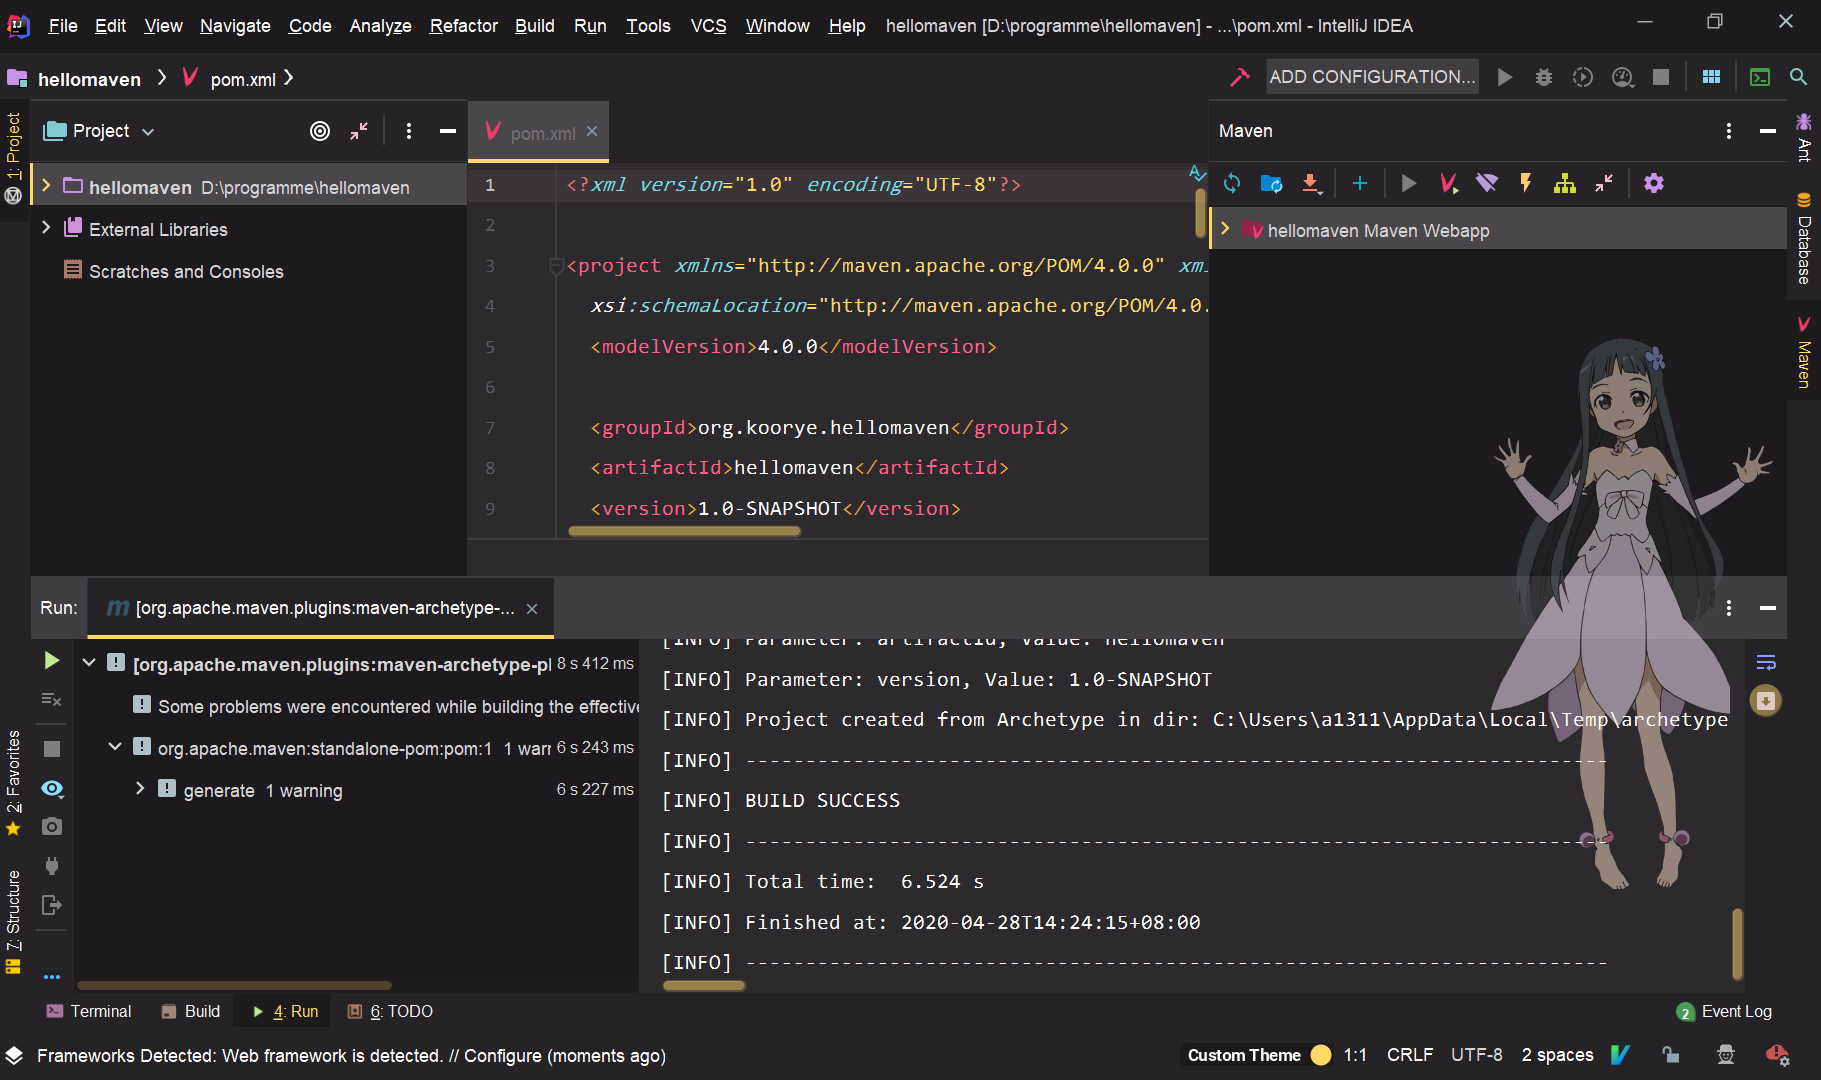Expand External Libraries node
This screenshot has height=1080, width=1821.
[46, 228]
